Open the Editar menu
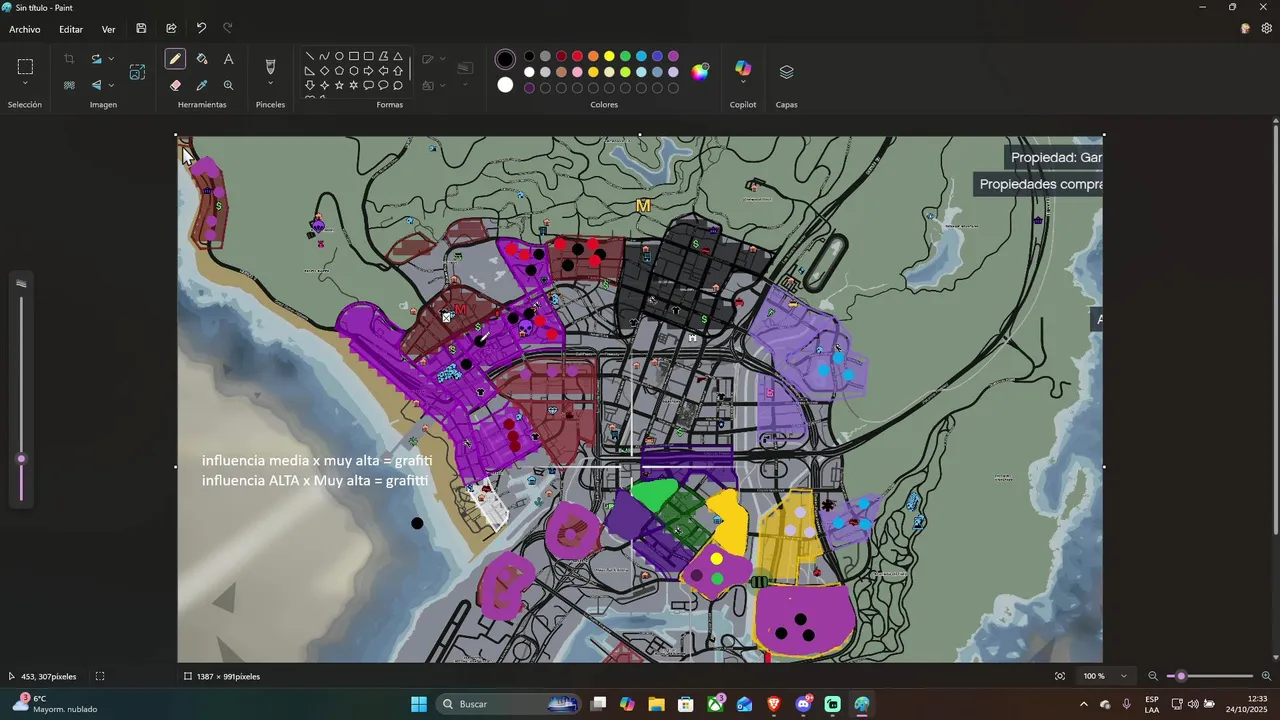 pyautogui.click(x=71, y=29)
